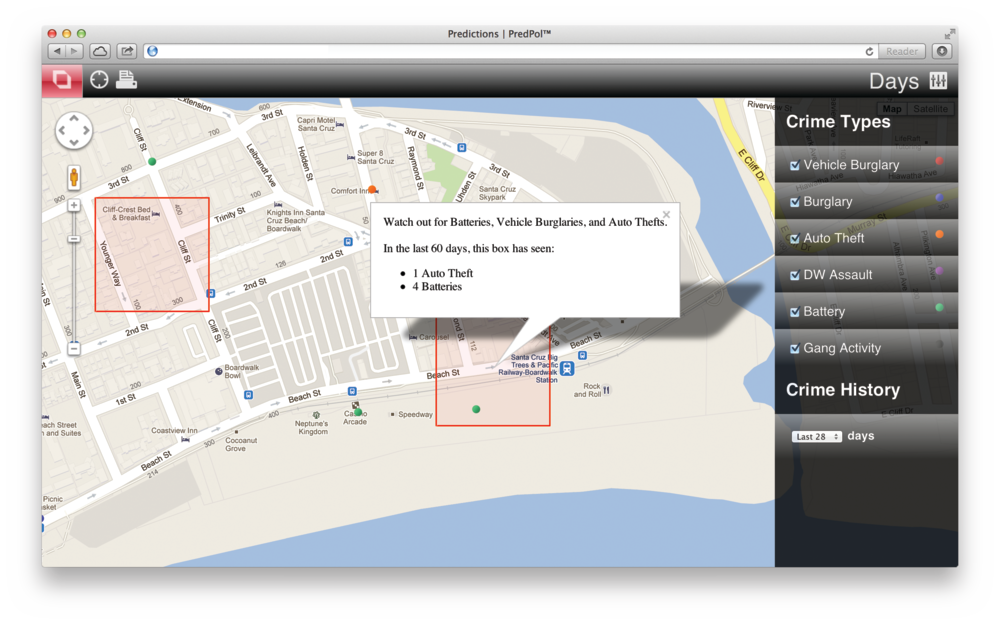This screenshot has height=625, width=1000.
Task: Click the printer icon in toolbar
Action: [x=126, y=80]
